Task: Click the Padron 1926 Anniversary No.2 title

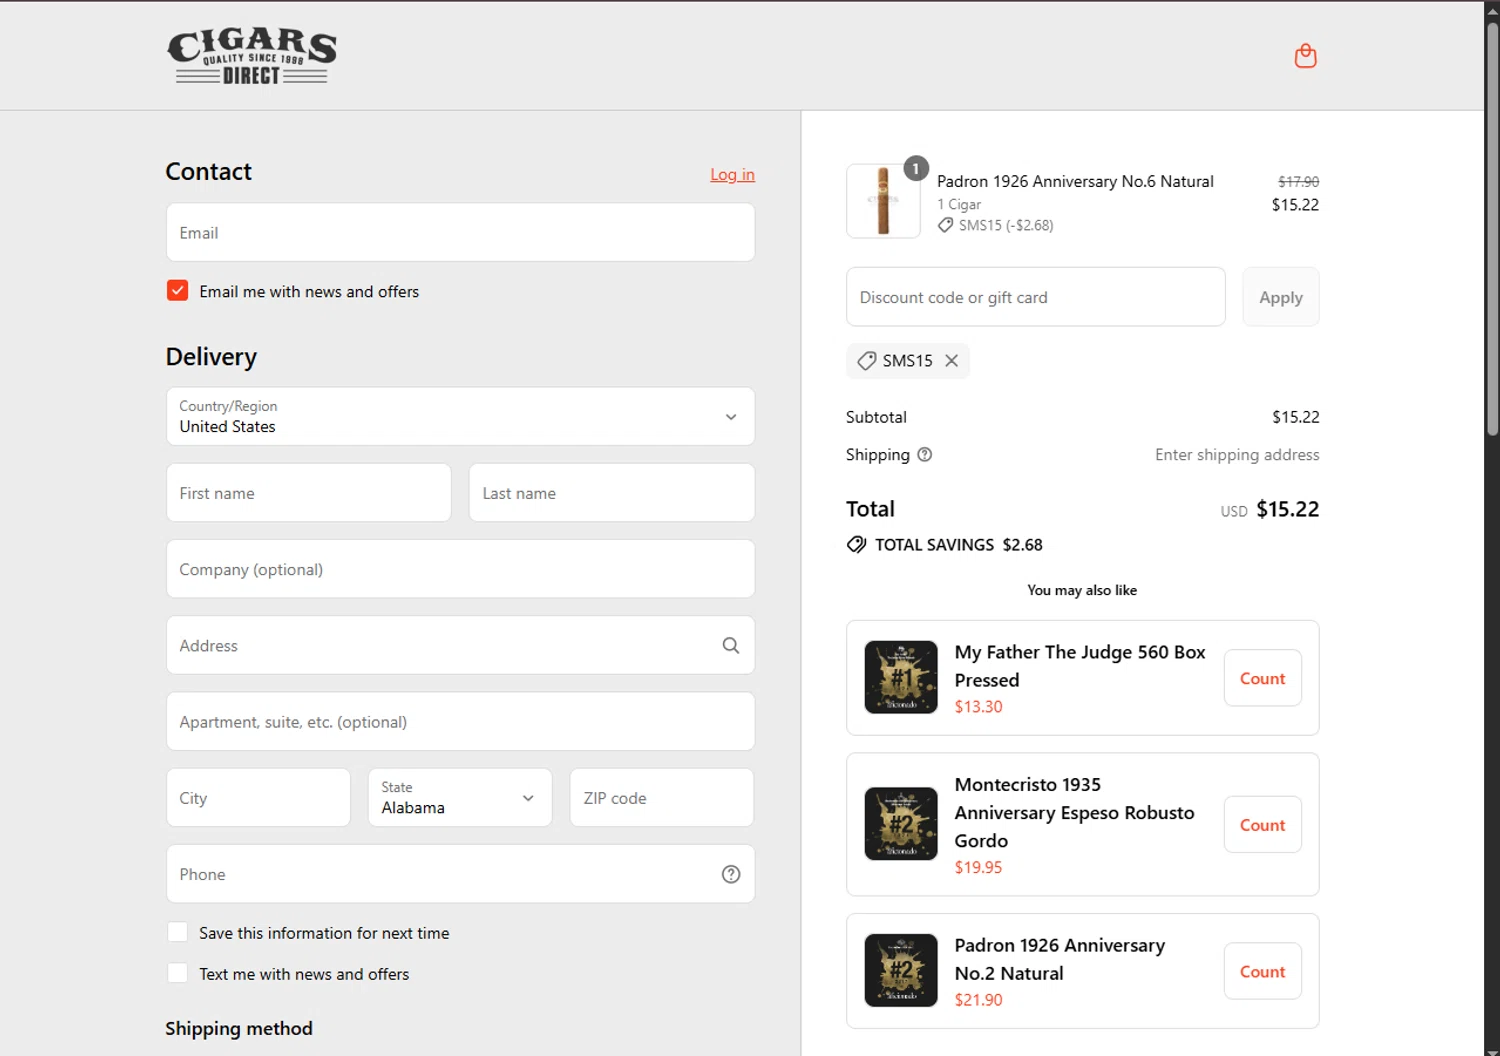Action: [1060, 959]
